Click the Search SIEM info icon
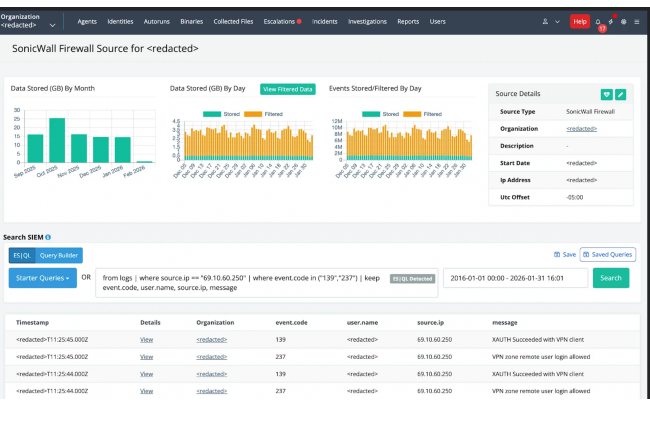This screenshot has height=433, width=650. 48,237
